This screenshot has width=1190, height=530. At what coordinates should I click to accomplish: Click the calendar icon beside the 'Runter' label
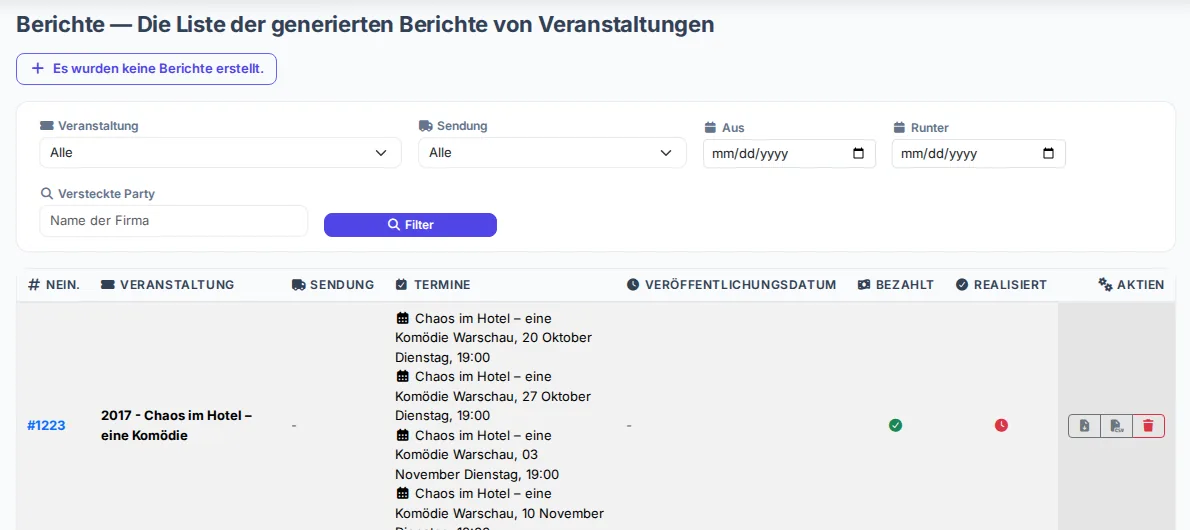(899, 128)
